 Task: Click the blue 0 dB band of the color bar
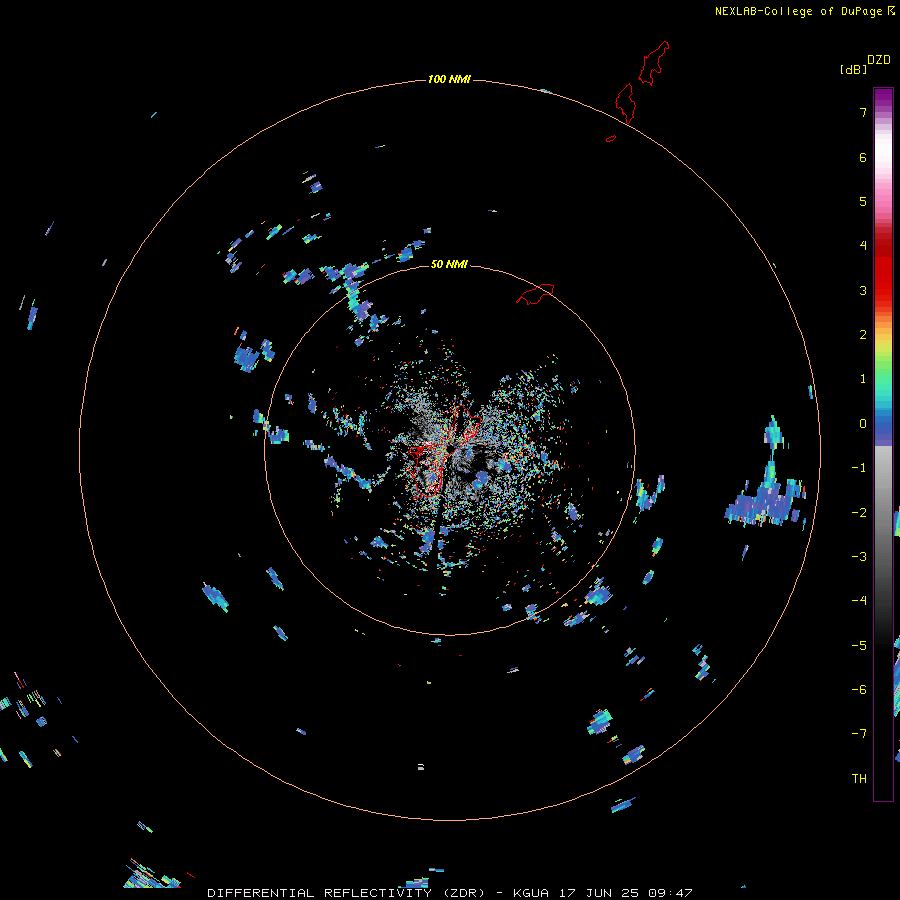pos(883,425)
